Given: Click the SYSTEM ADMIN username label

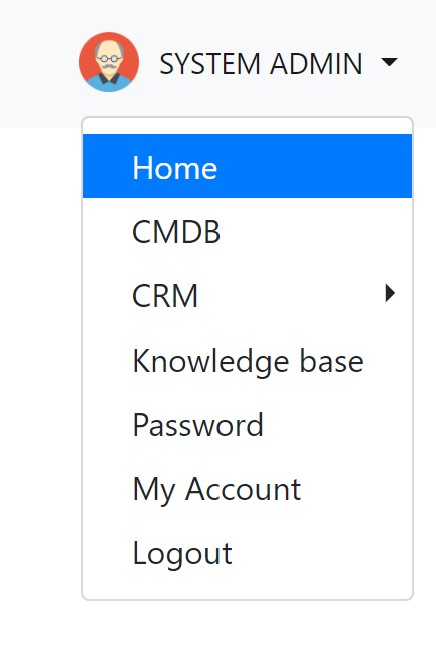Looking at the screenshot, I should point(261,64).
